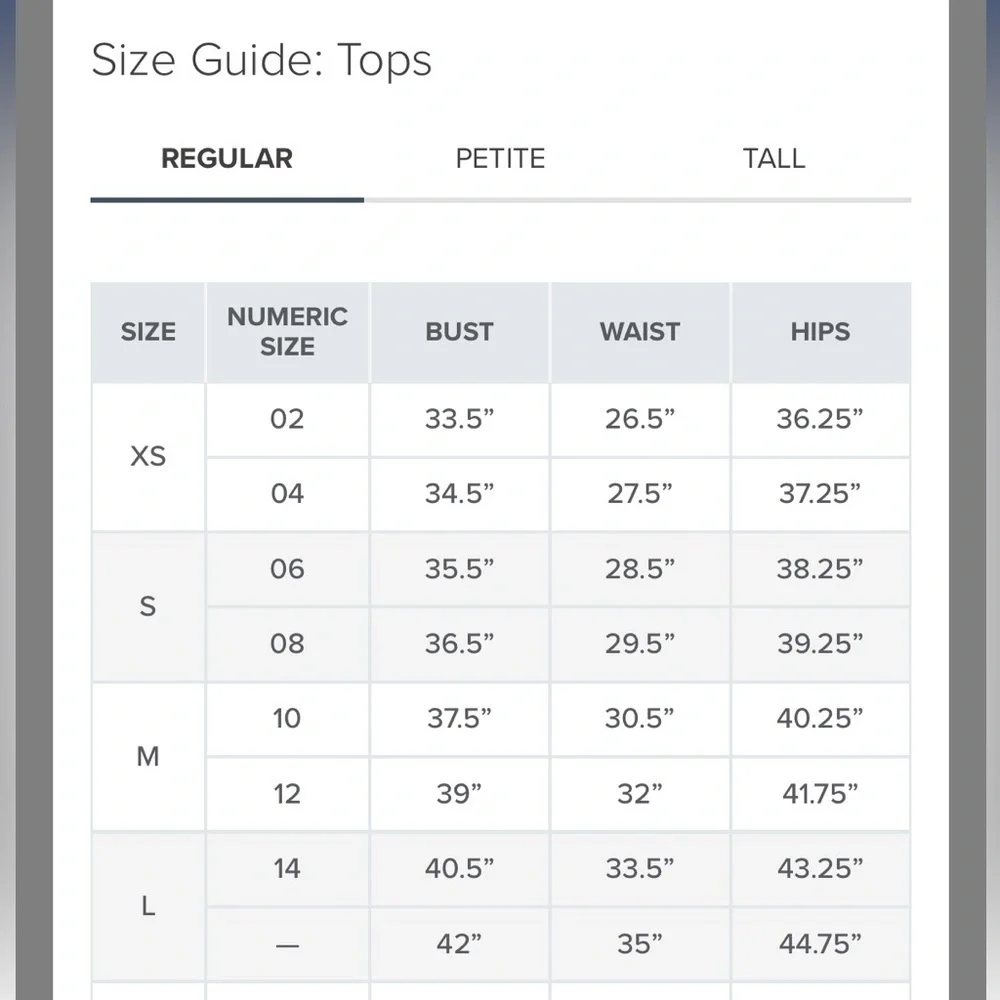Viewport: 1000px width, 1000px height.
Task: Click the 37.5" bust measurement
Action: [x=460, y=719]
